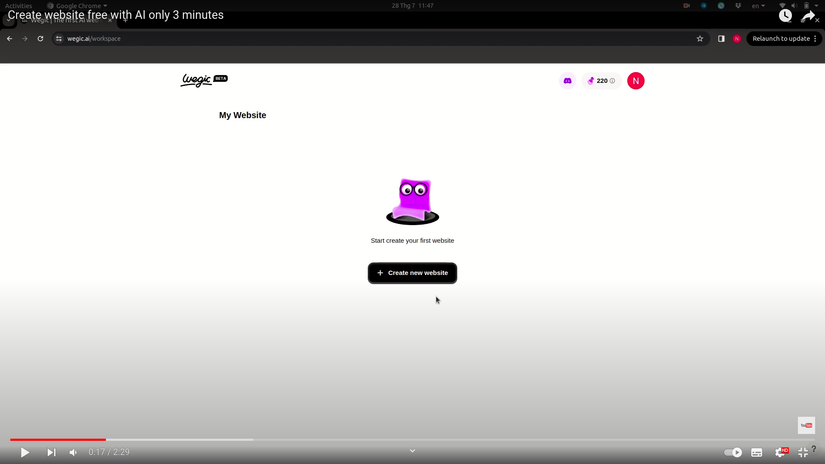This screenshot has width=825, height=464.
Task: Open Activities overview
Action: (18, 5)
